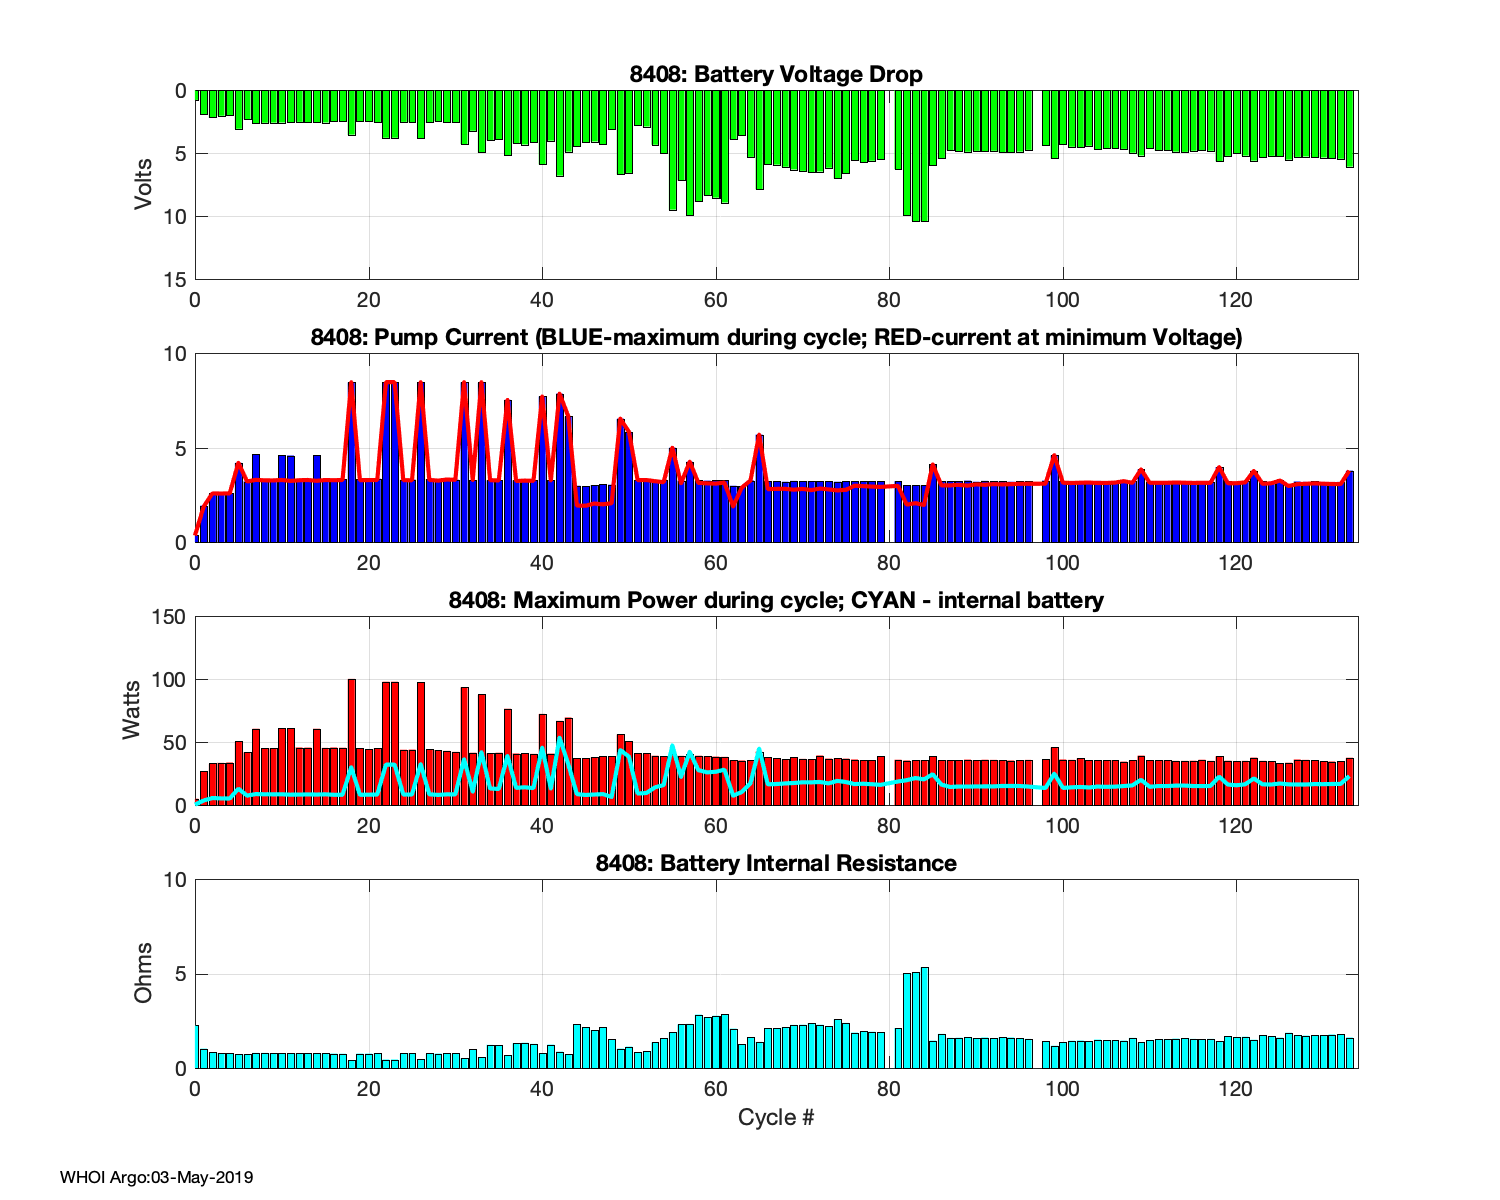
Task: Click the "Cycle #" x-axis label
Action: point(776,1117)
